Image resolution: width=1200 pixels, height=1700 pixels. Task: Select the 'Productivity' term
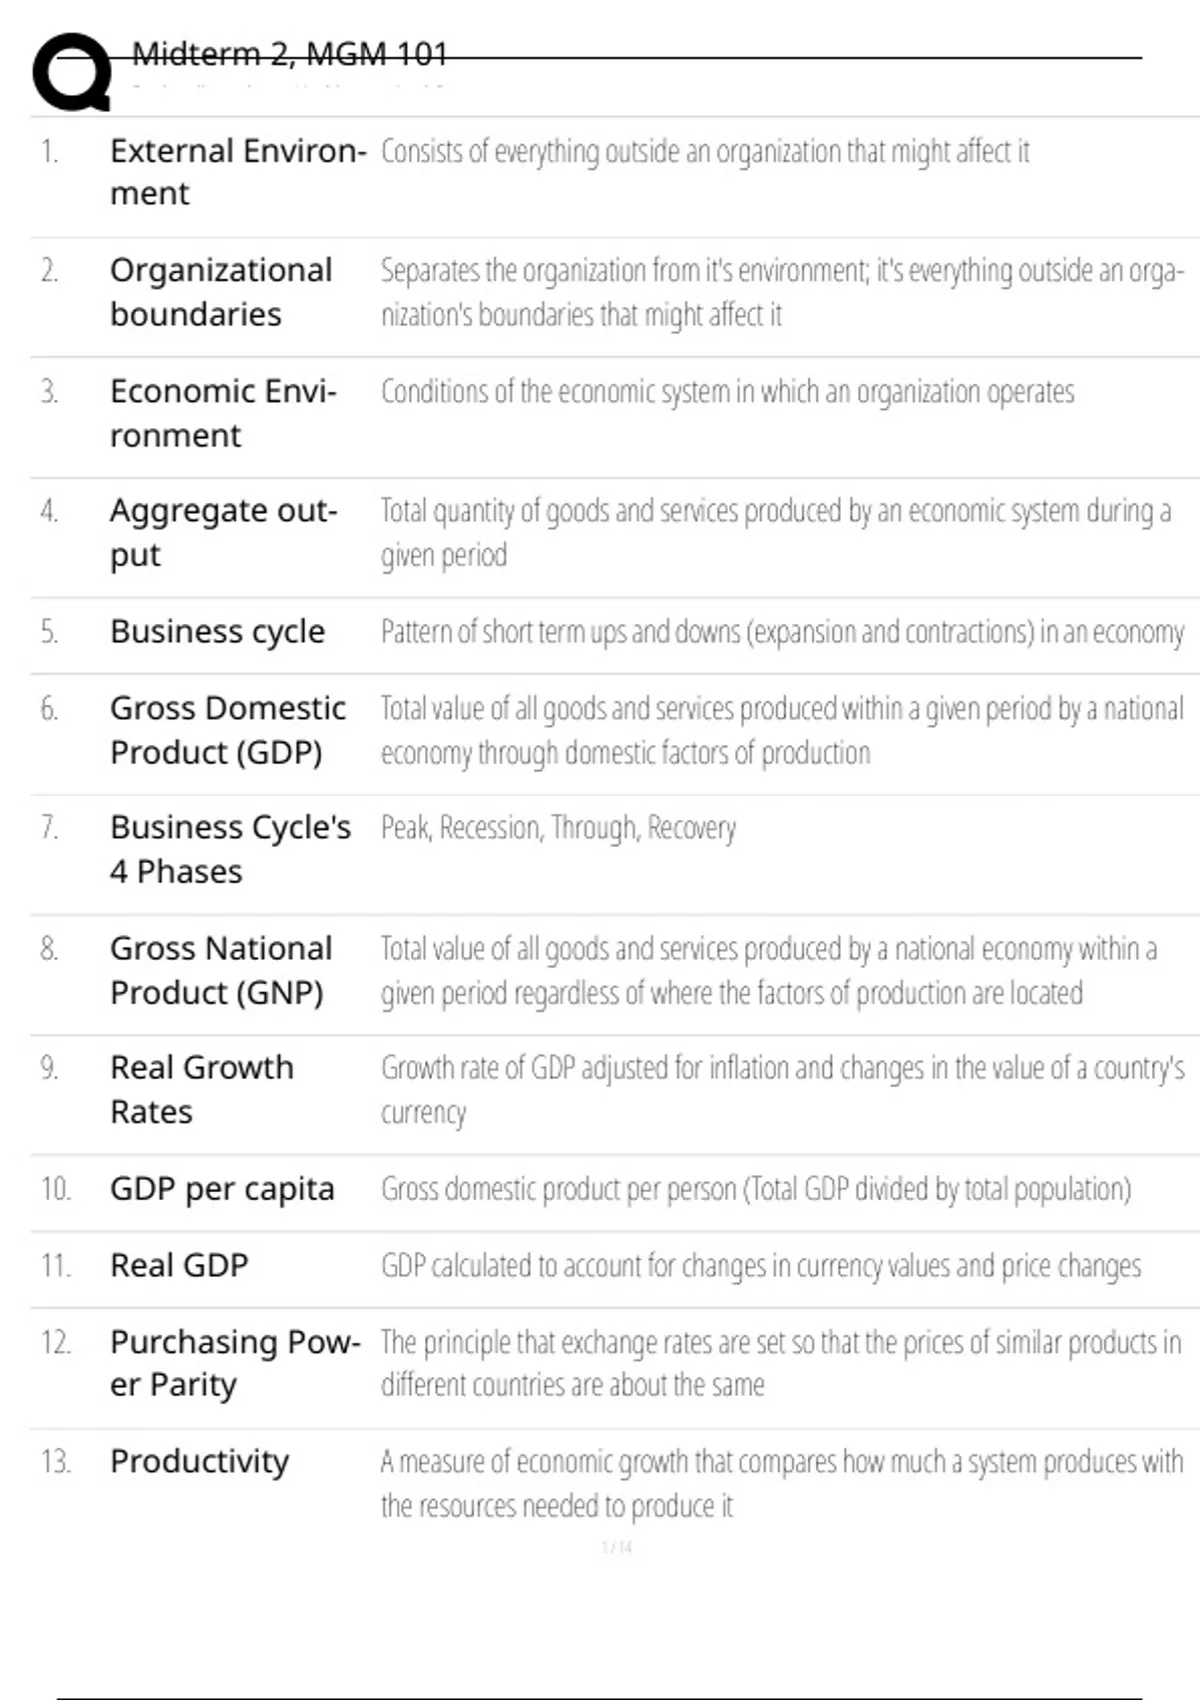(199, 1461)
